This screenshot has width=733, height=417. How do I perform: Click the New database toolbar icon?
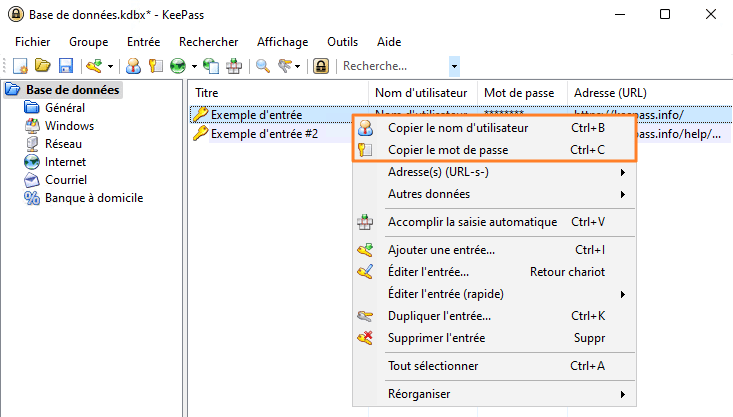click(20, 66)
